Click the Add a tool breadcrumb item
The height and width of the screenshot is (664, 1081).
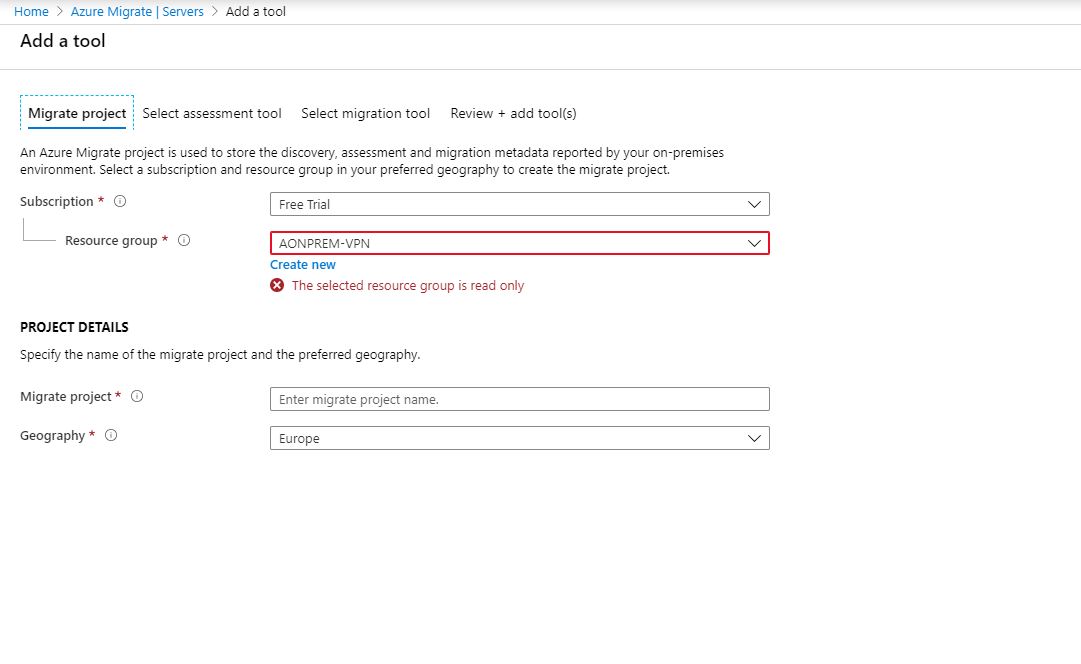pyautogui.click(x=255, y=11)
